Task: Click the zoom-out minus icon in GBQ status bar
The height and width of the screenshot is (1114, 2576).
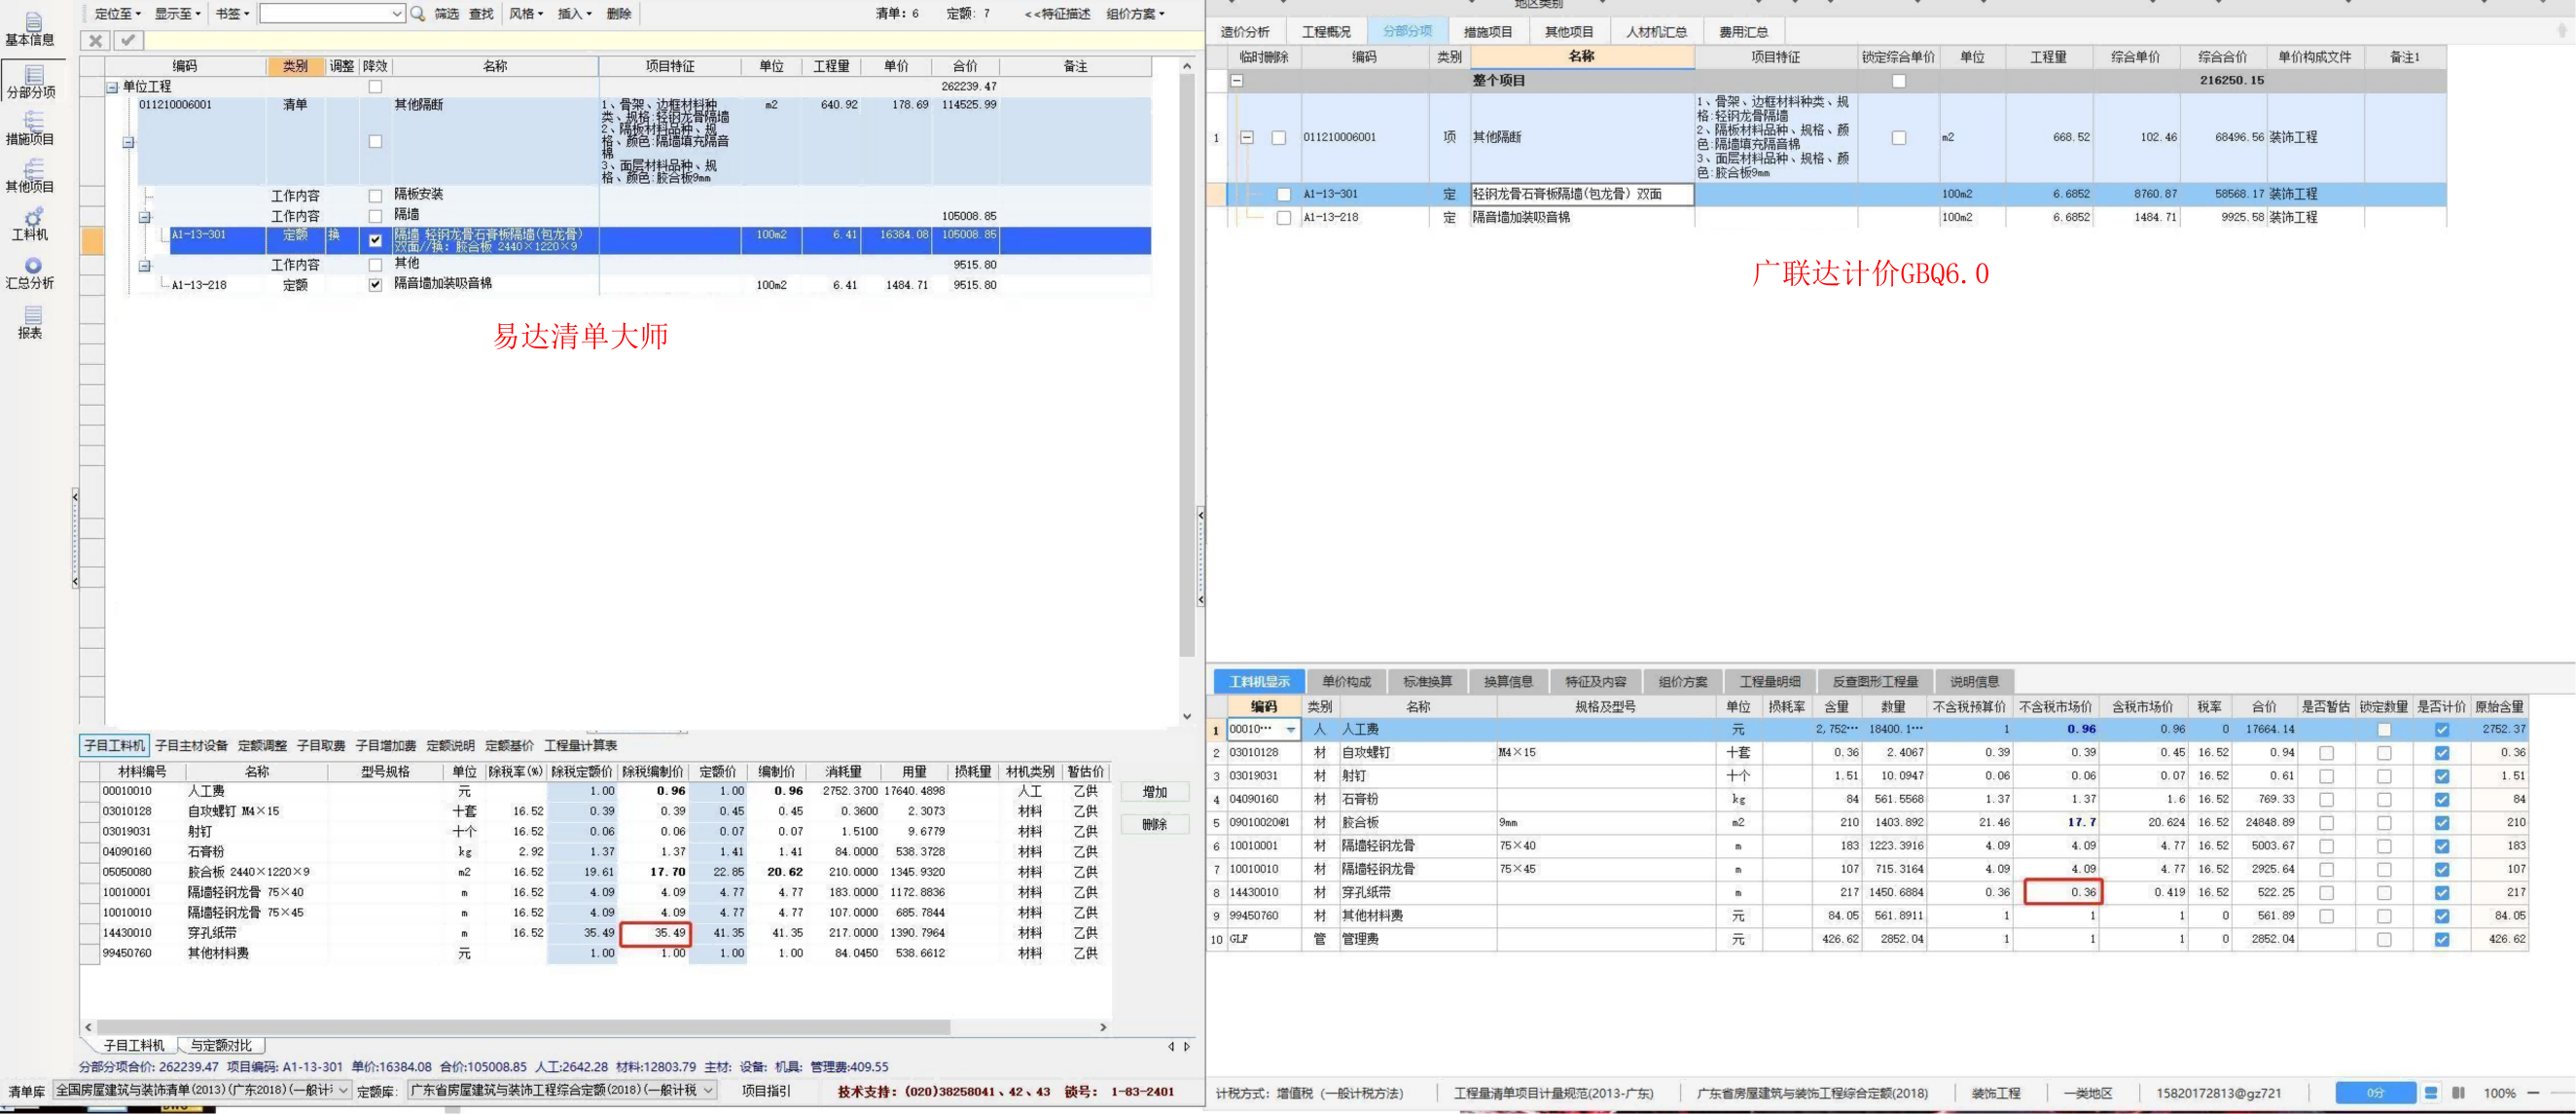Action: 2533,1093
